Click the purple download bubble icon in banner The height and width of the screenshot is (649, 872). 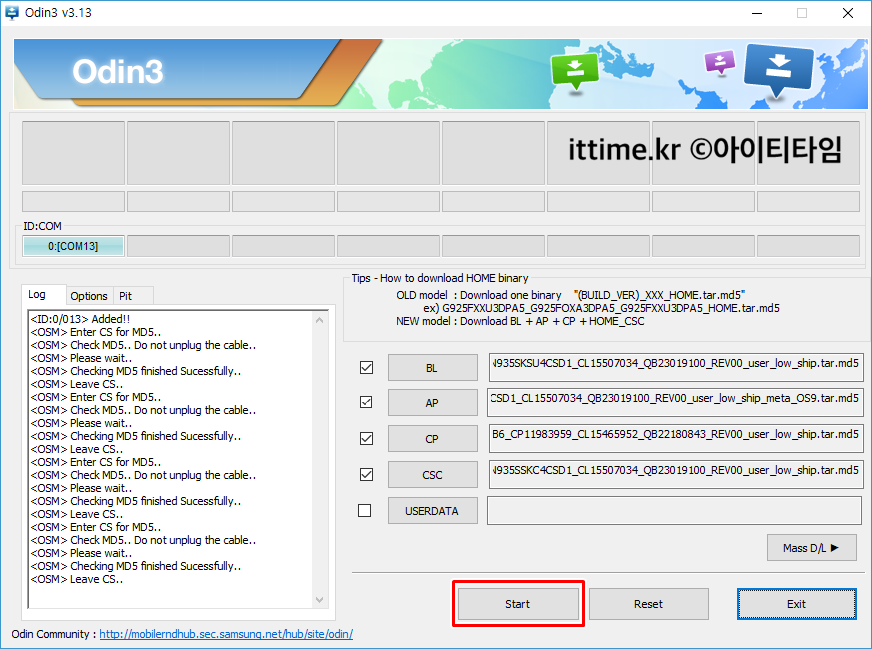coord(720,61)
